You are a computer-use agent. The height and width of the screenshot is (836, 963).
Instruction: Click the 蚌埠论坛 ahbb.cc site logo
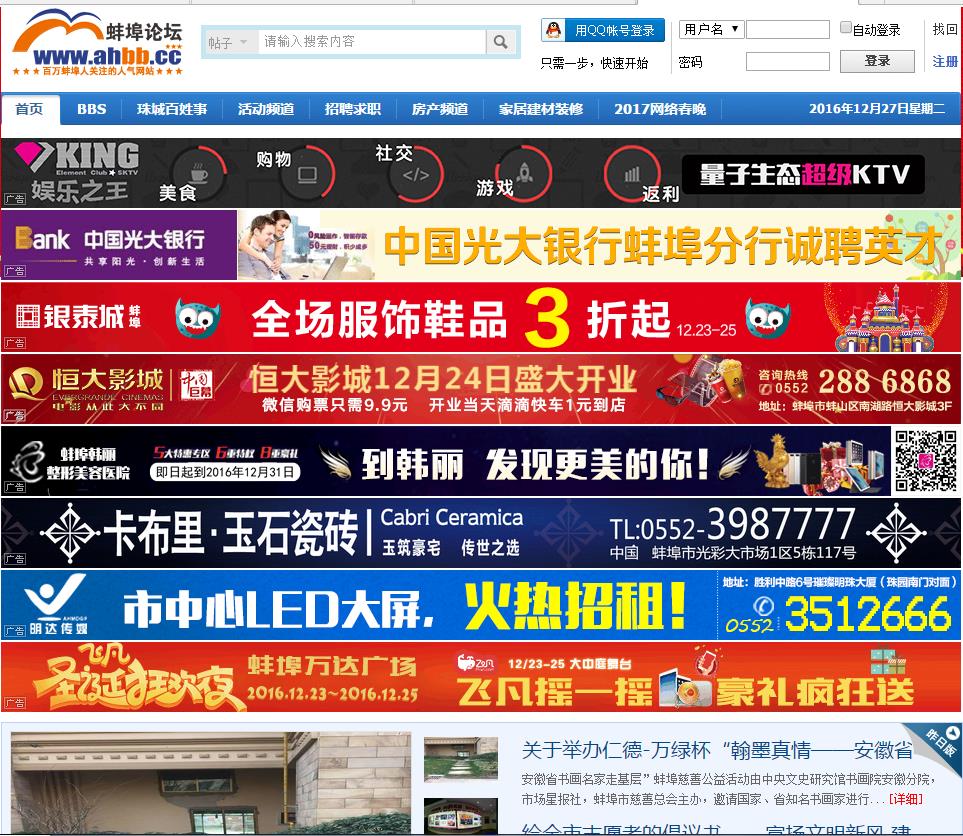[98, 42]
